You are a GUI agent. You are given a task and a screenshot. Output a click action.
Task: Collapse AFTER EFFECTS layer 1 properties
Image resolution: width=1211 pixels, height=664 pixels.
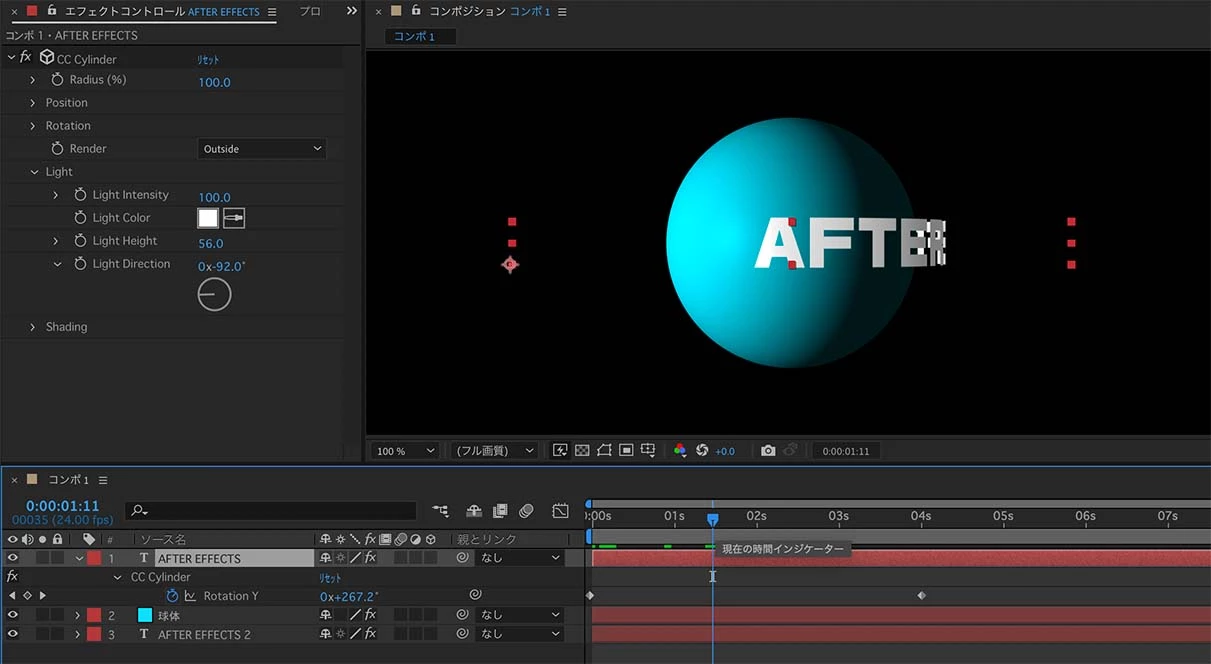[x=79, y=558]
